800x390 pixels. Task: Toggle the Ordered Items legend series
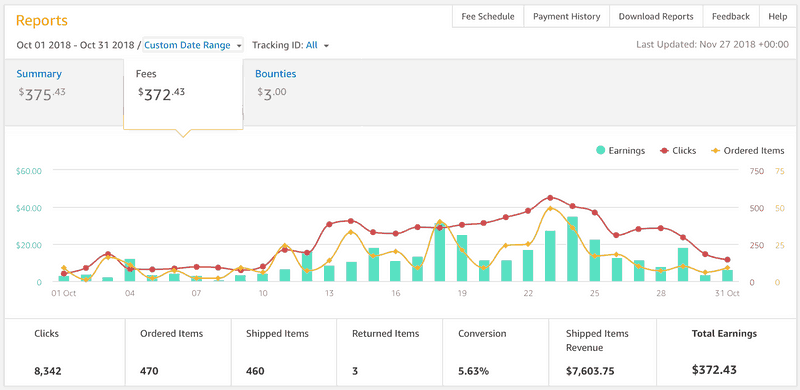tap(748, 151)
